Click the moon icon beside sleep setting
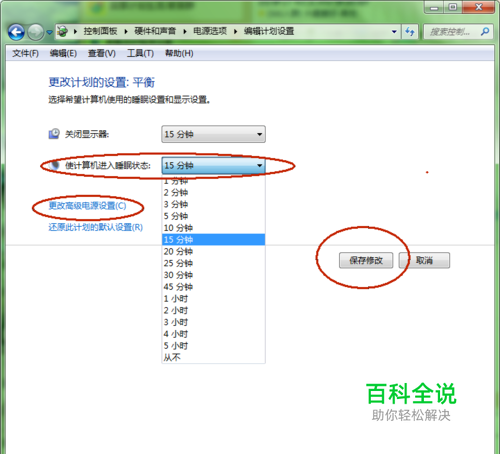 click(x=54, y=165)
